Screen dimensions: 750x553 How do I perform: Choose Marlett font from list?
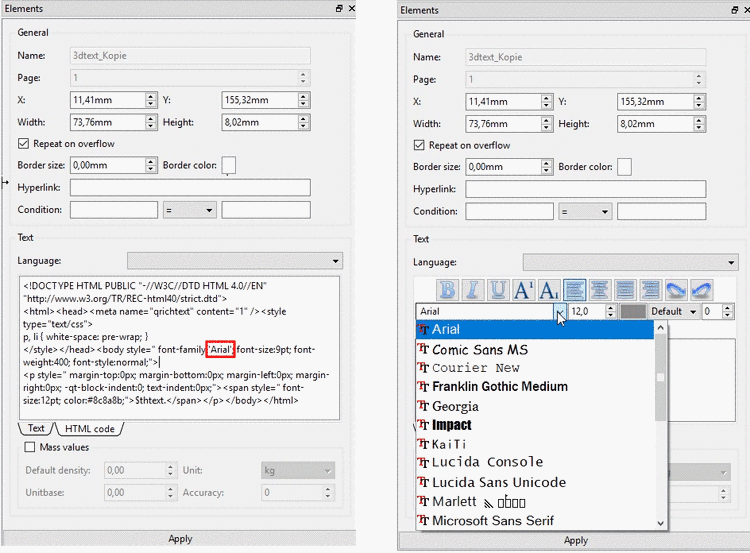535,501
